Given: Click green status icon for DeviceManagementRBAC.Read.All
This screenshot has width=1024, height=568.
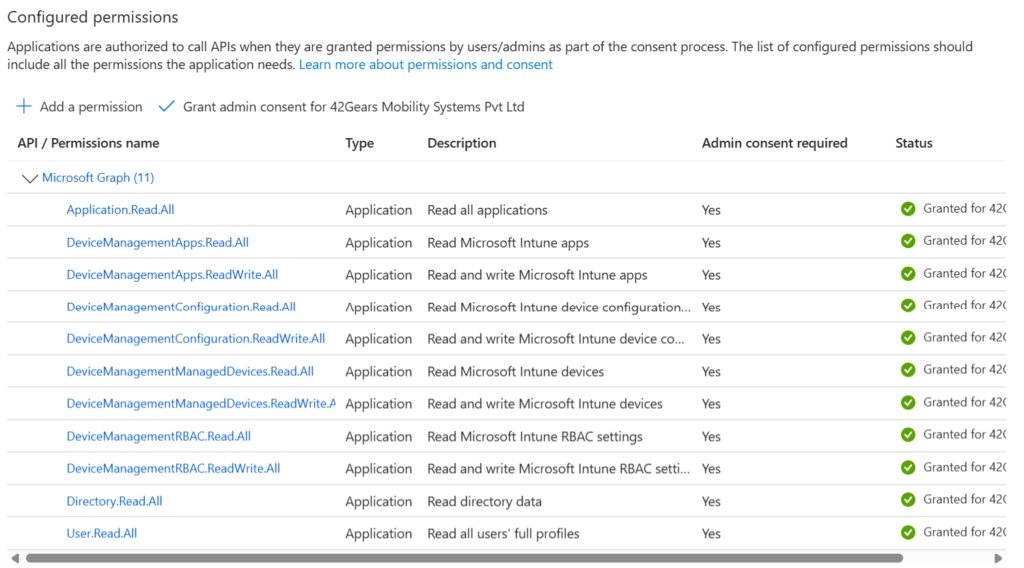Looking at the screenshot, I should pos(908,435).
